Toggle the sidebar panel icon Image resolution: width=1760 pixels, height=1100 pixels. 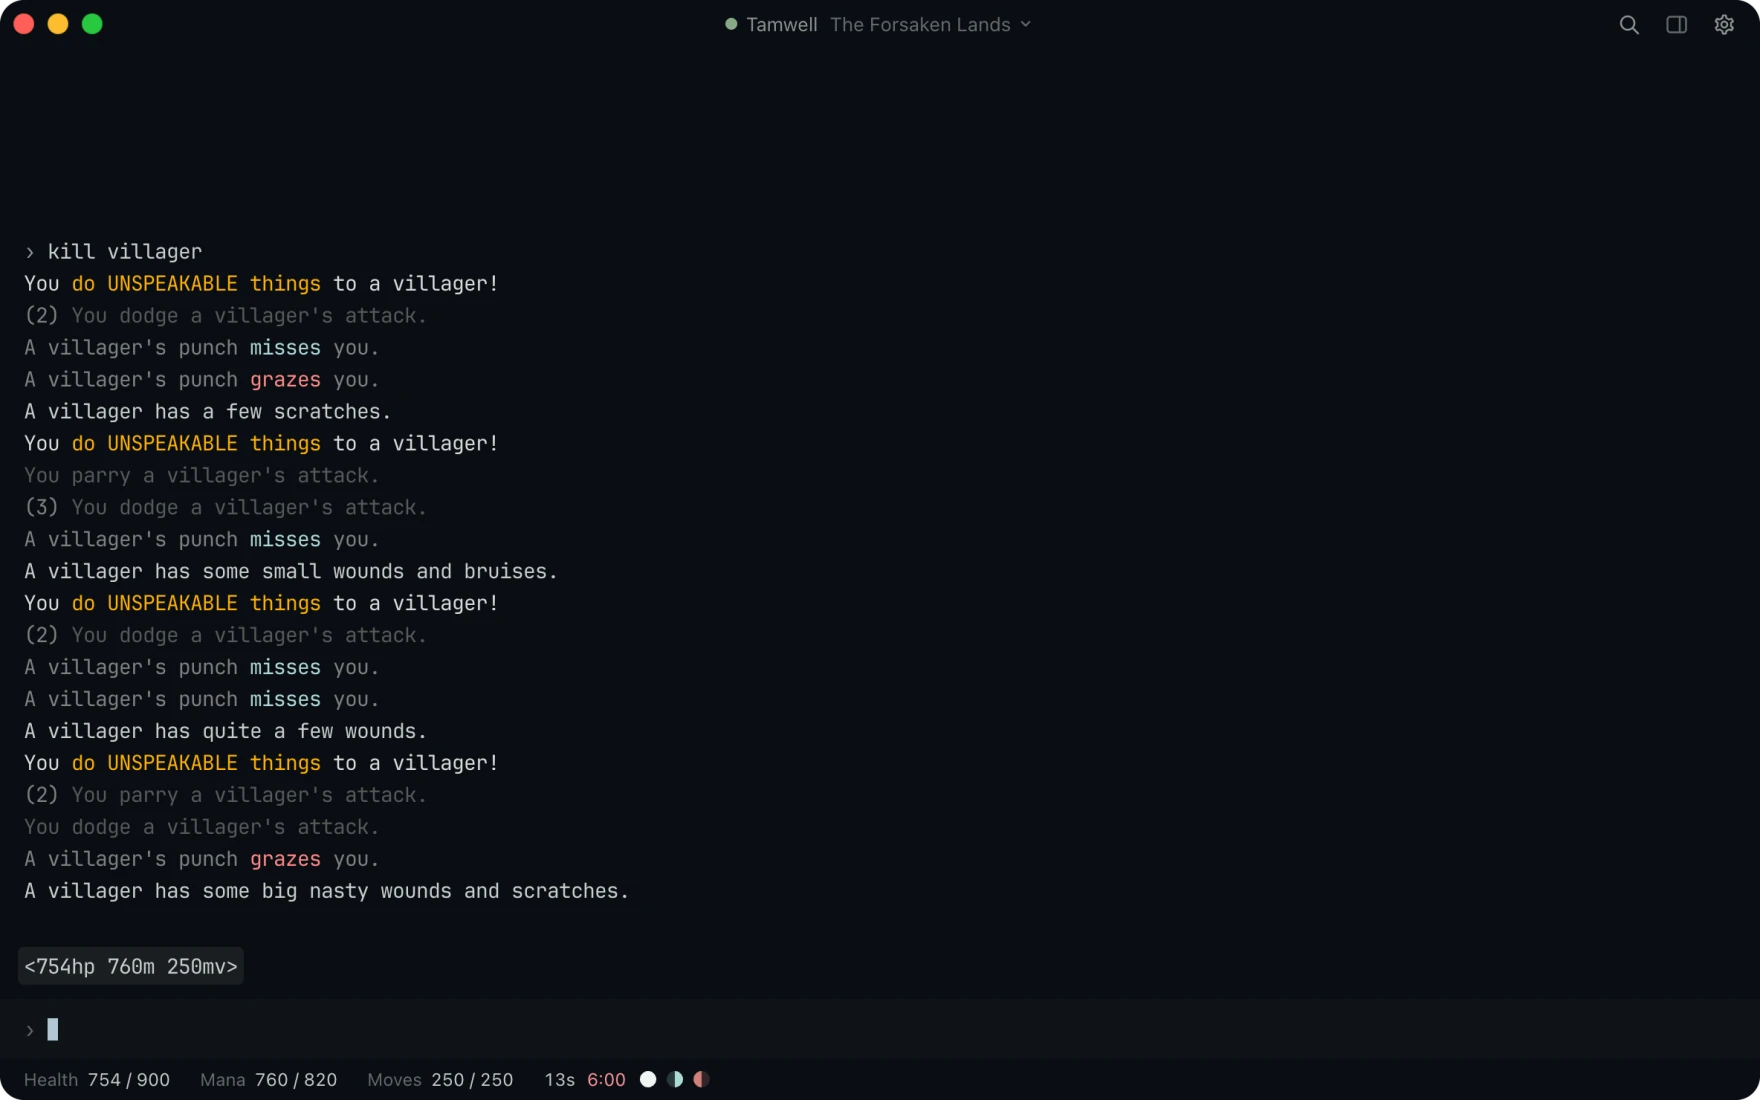1677,25
